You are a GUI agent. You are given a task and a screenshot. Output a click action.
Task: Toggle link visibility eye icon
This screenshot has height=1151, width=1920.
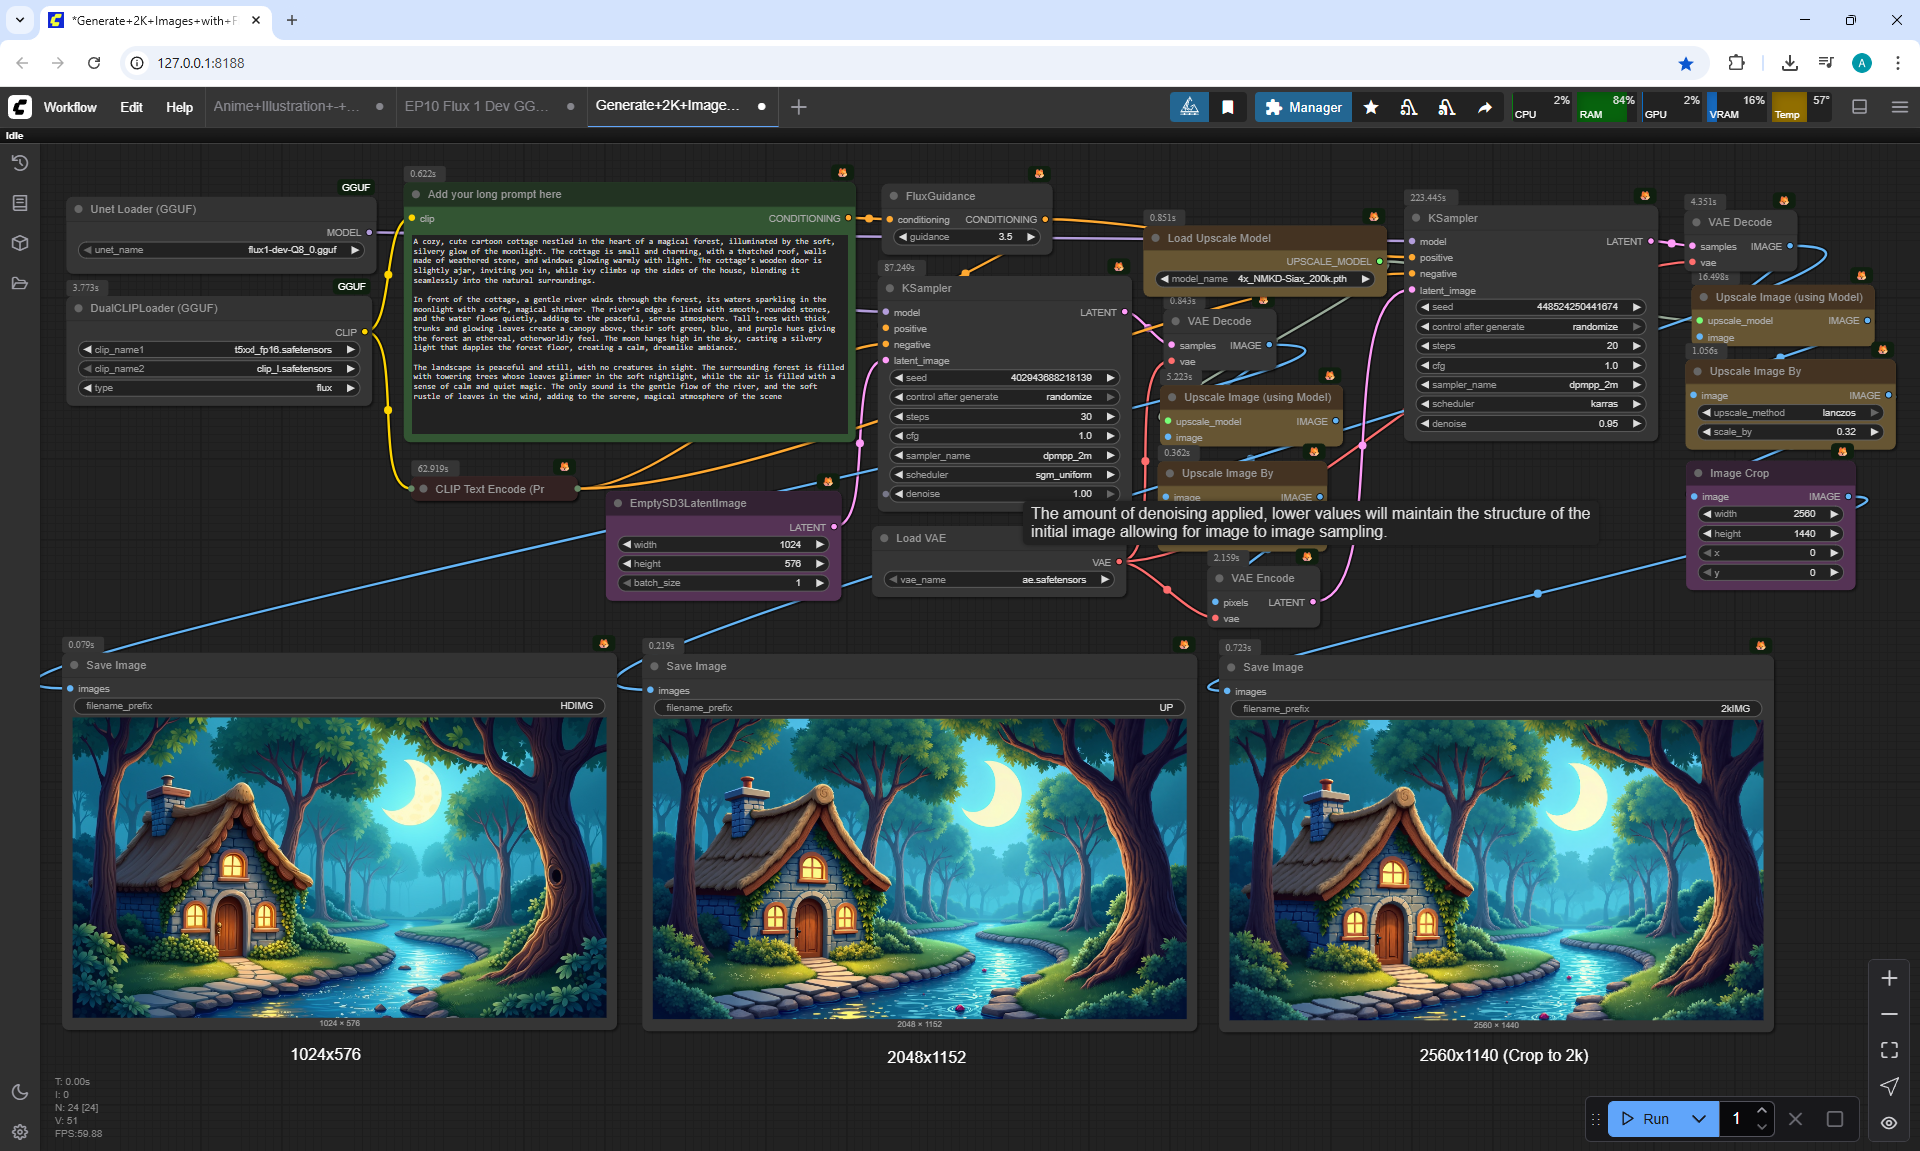(x=1889, y=1123)
